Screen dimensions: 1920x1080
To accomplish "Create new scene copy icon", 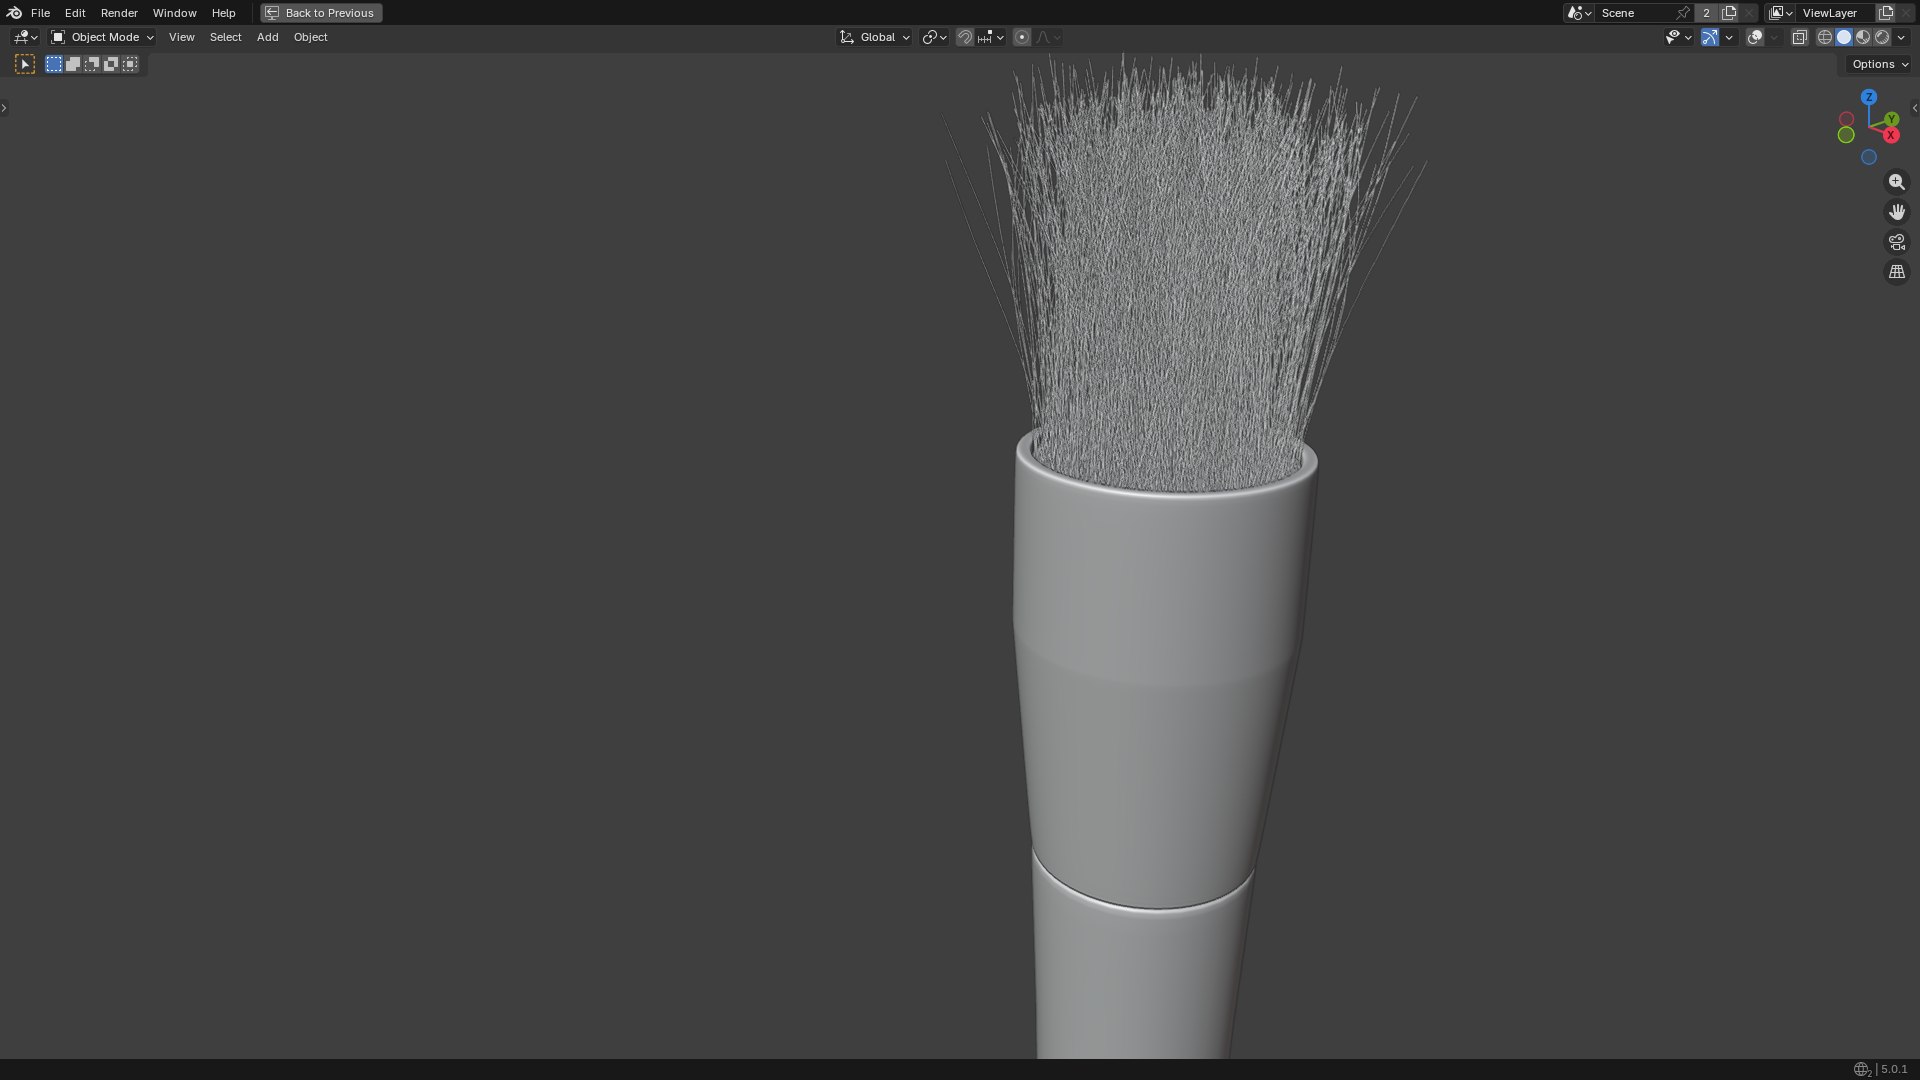I will click(1729, 13).
